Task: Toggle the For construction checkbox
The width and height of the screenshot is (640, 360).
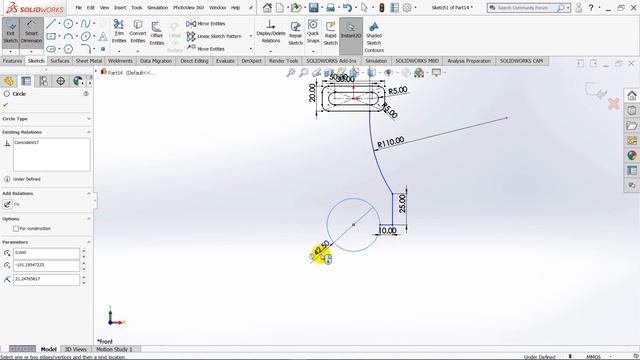Action: pos(16,229)
